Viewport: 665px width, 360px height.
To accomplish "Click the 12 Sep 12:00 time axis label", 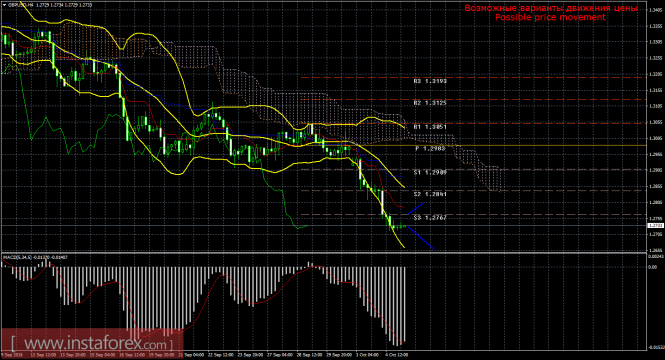I will click(43, 354).
